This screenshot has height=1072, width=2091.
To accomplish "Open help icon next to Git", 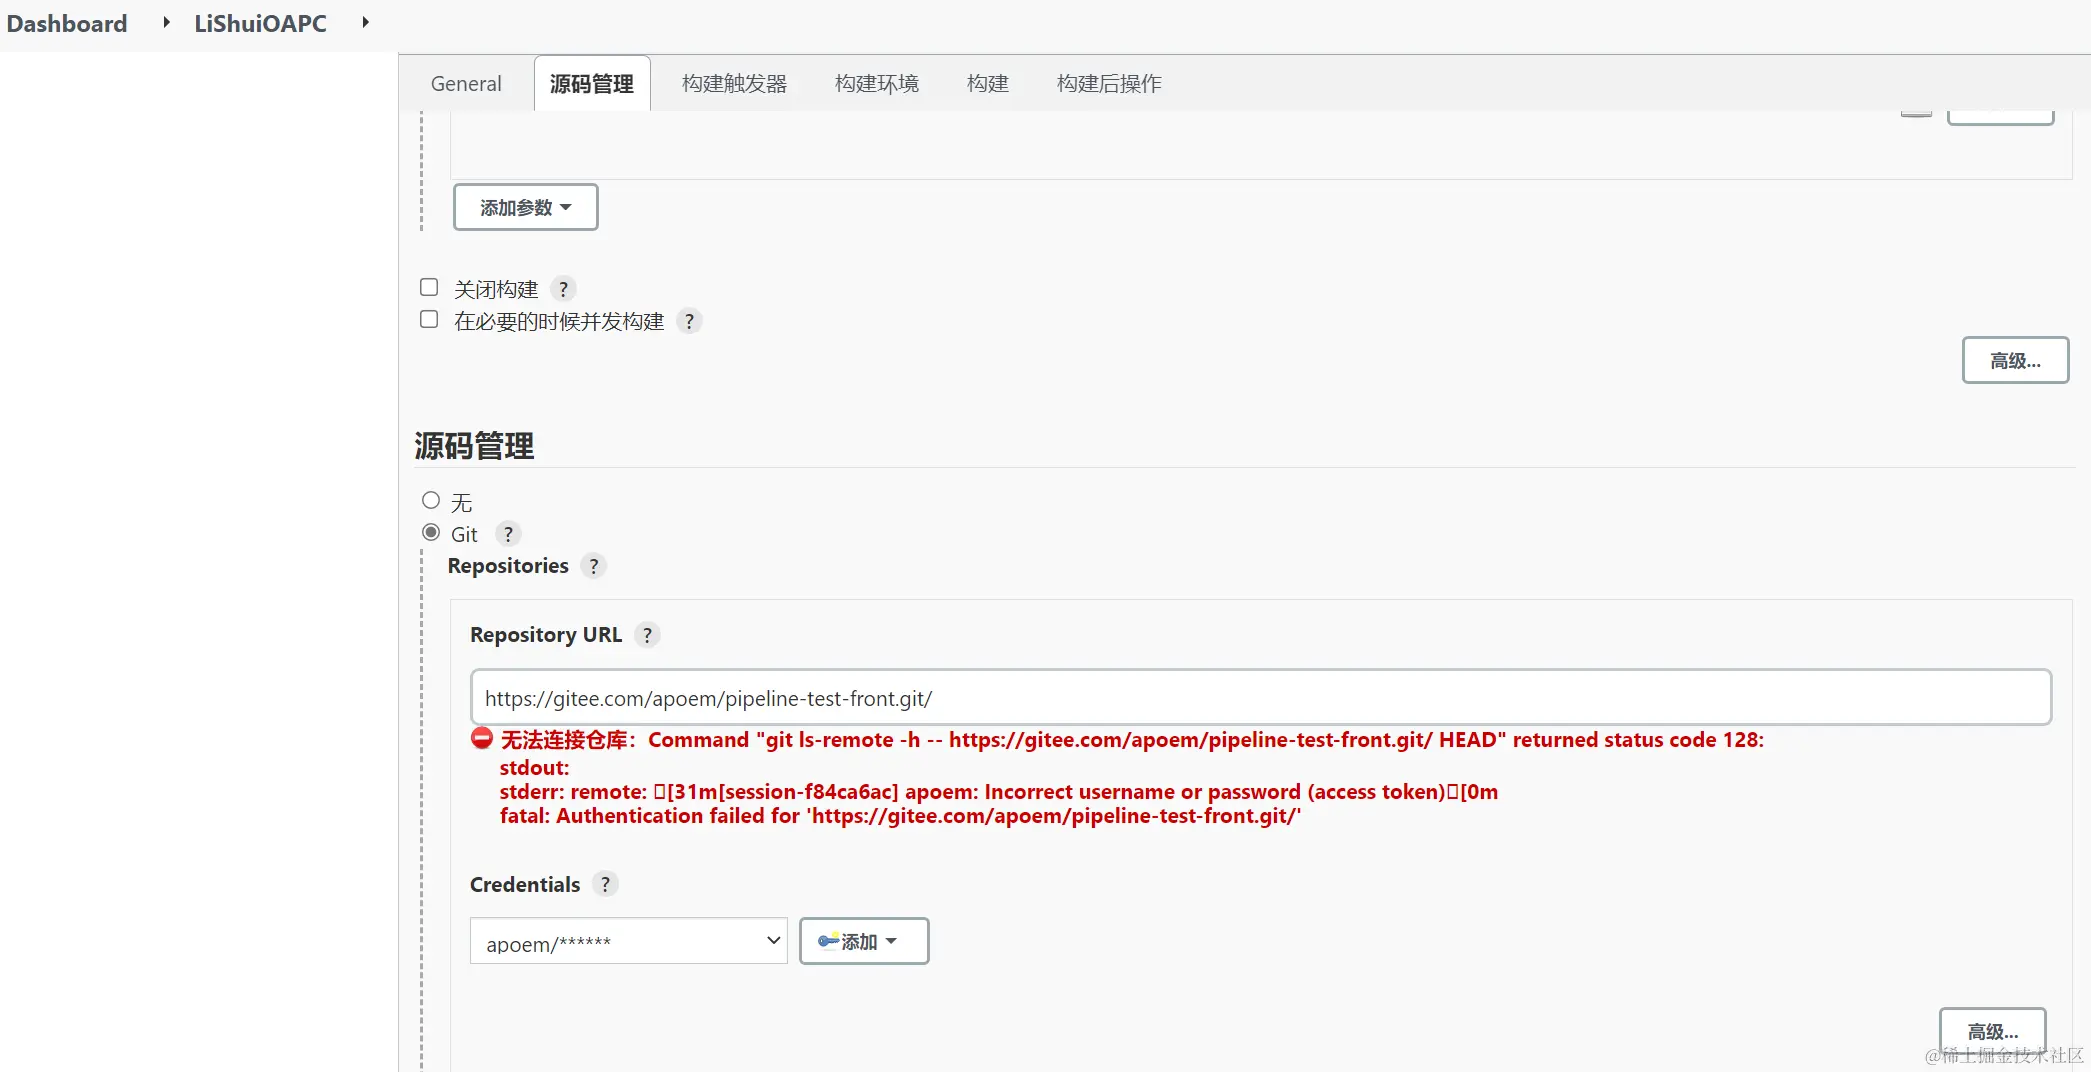I will pyautogui.click(x=508, y=534).
